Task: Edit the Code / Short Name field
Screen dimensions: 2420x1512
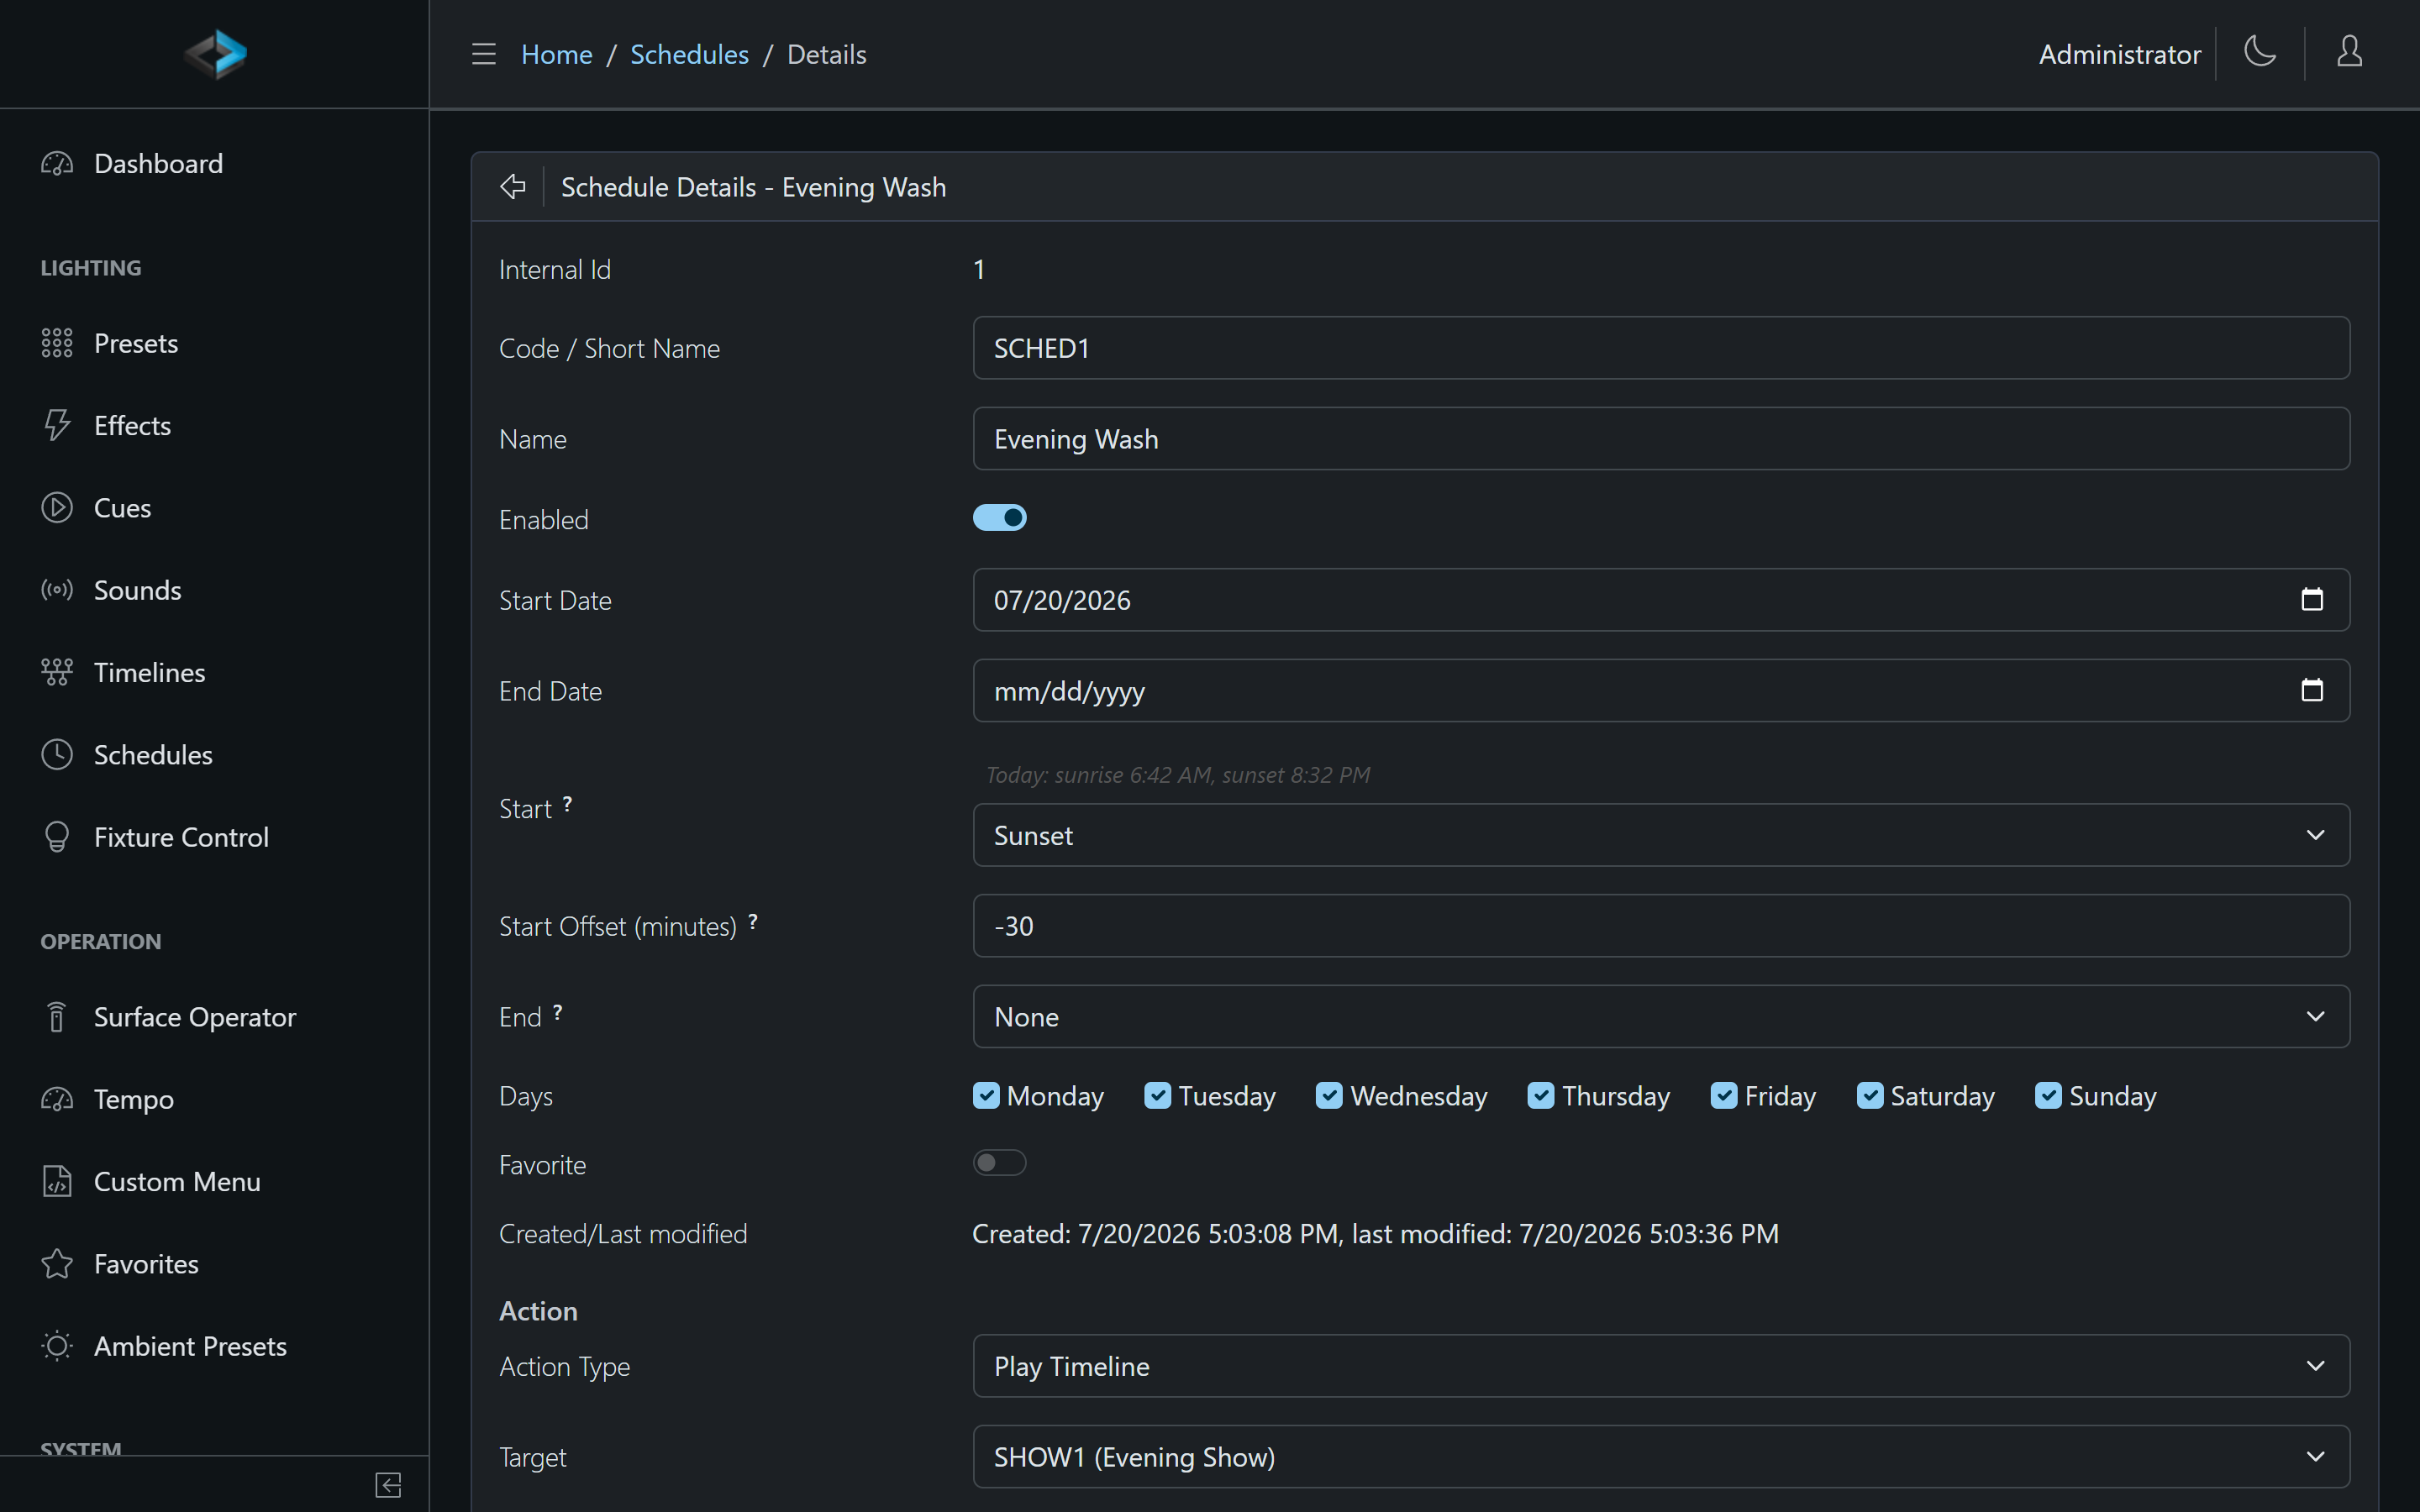Action: point(1661,348)
